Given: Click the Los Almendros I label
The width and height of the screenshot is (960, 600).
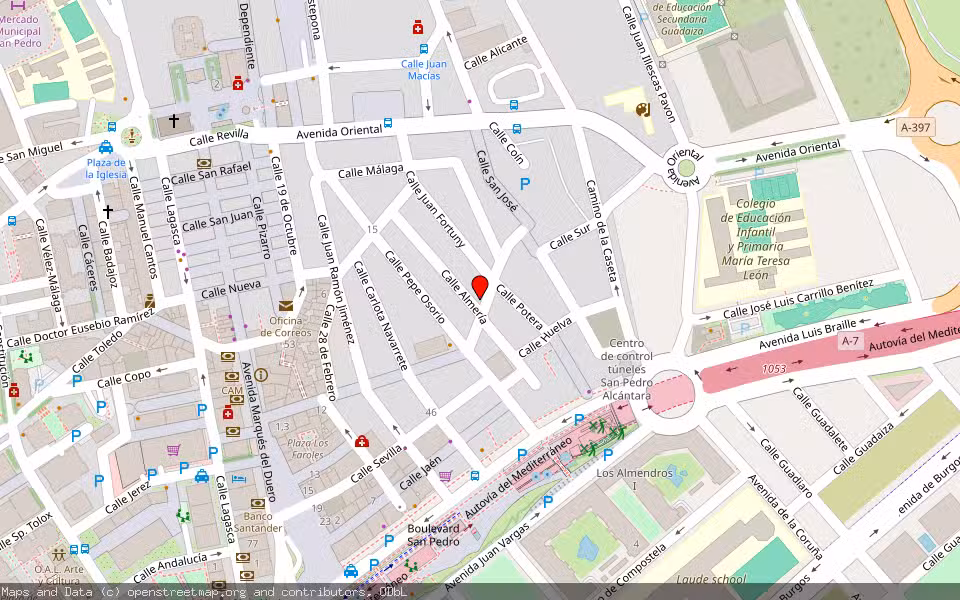Looking at the screenshot, I should tap(634, 479).
